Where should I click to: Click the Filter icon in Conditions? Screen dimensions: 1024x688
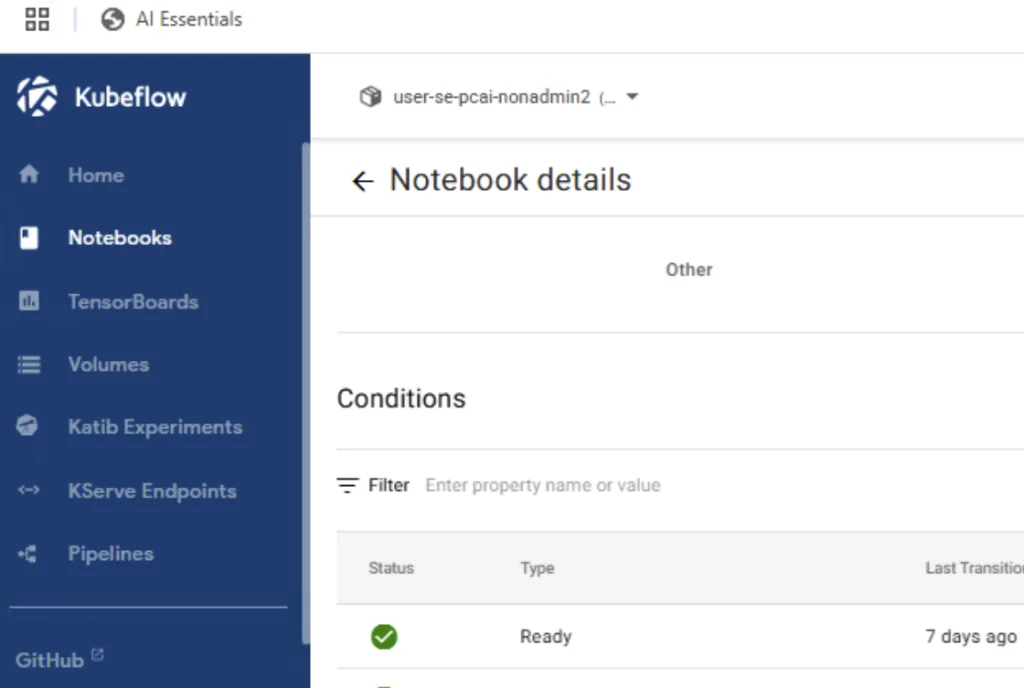coord(348,486)
